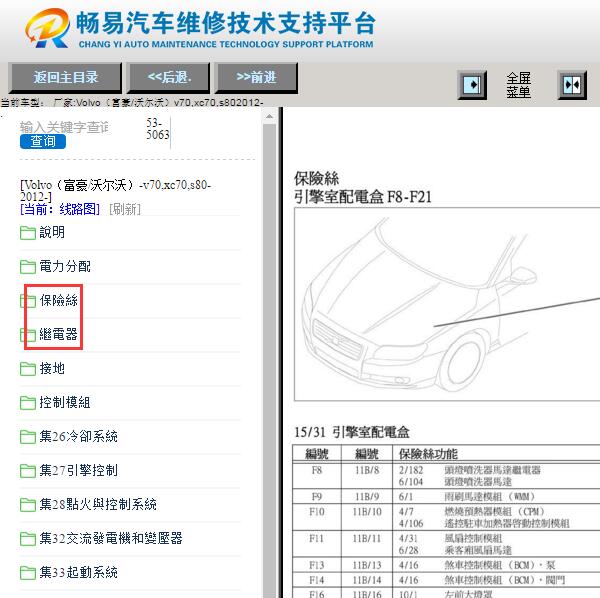
Task: Select the 電力分配 tree item
Action: 65,266
